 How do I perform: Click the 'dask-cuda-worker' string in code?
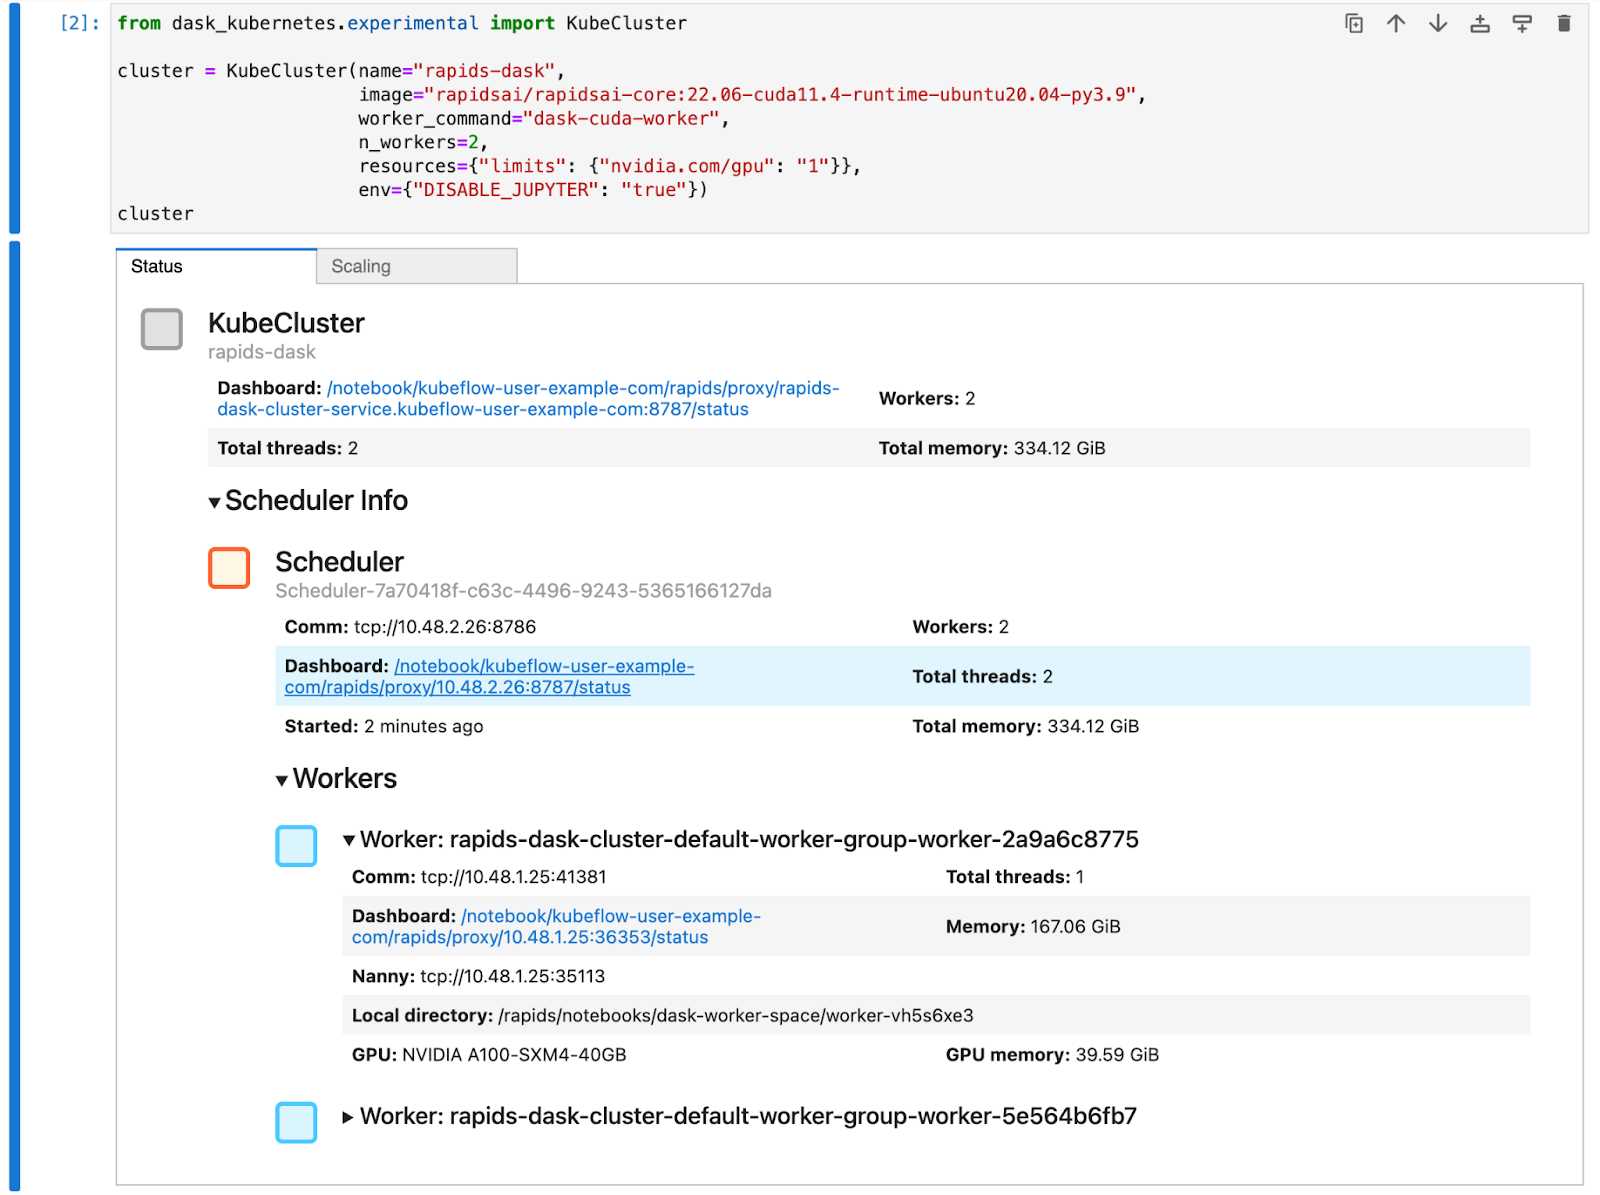coord(621,119)
